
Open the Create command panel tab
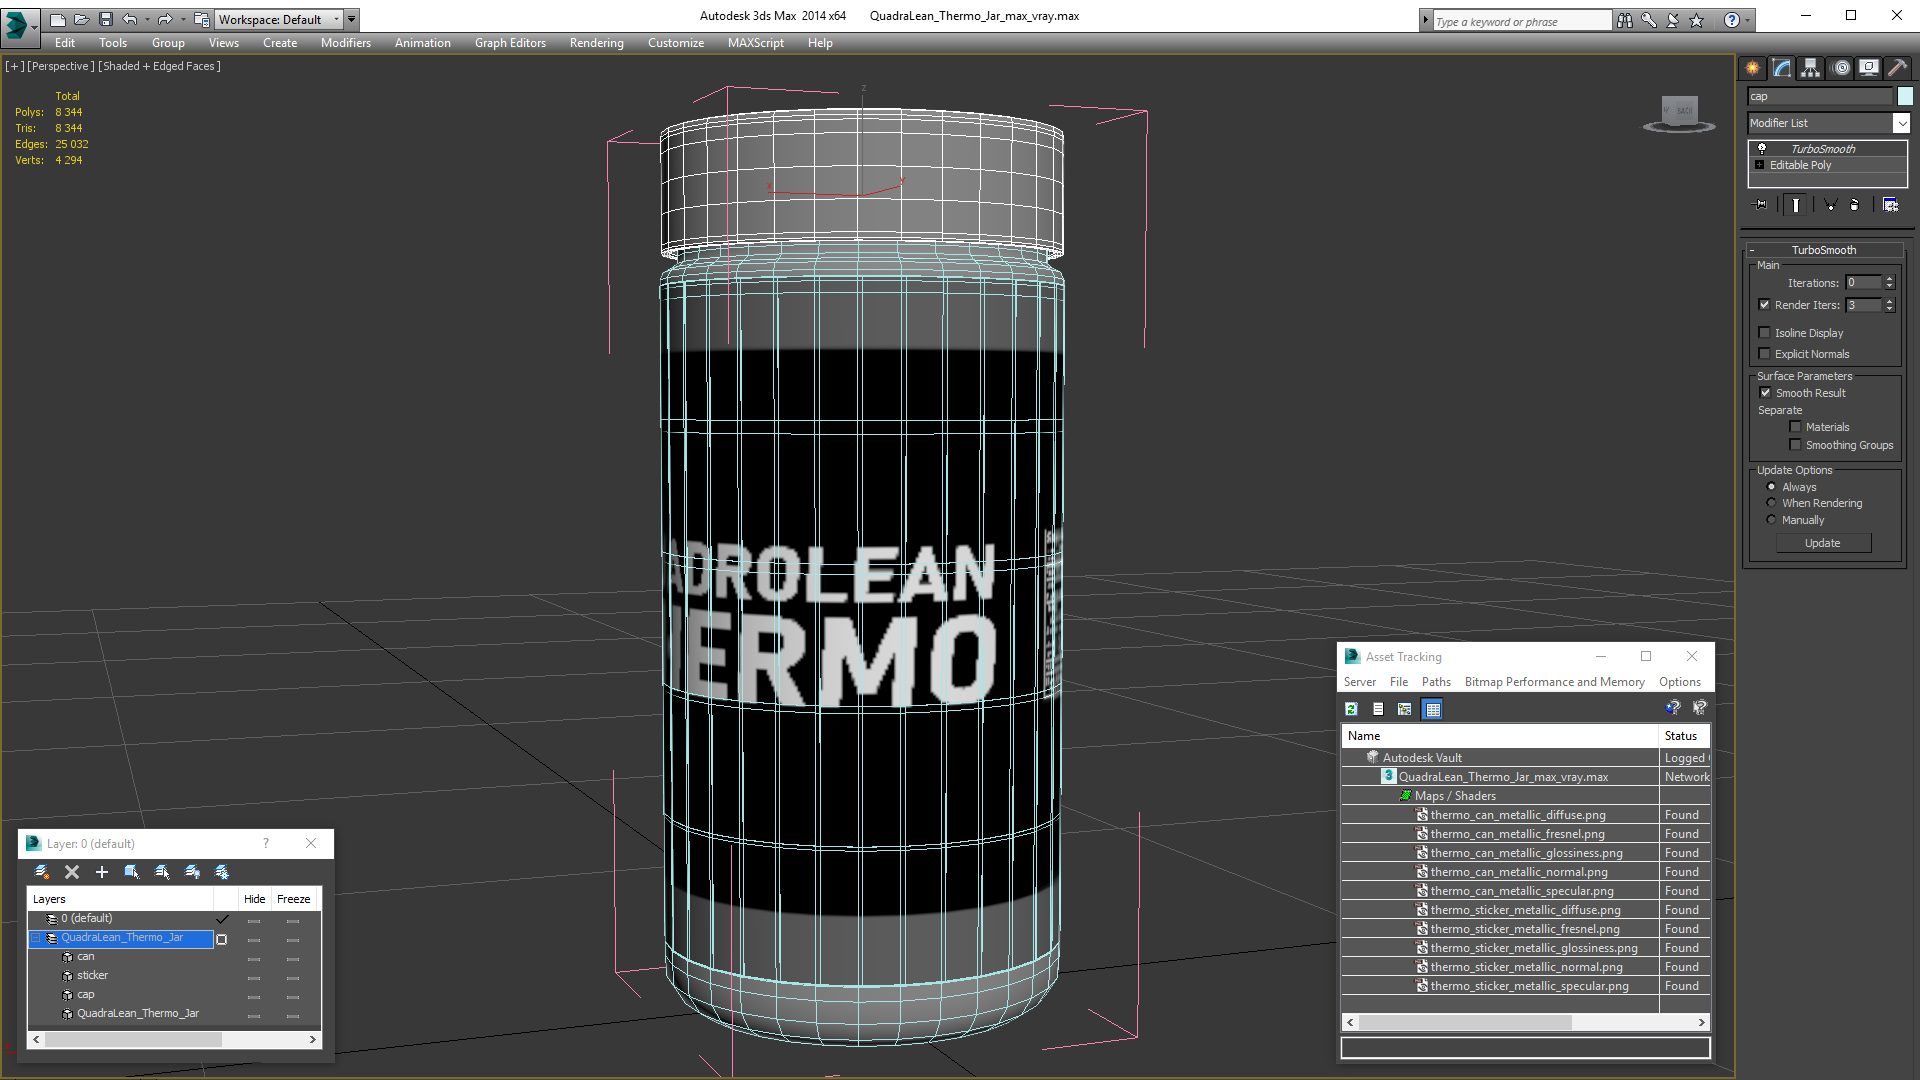click(1753, 68)
